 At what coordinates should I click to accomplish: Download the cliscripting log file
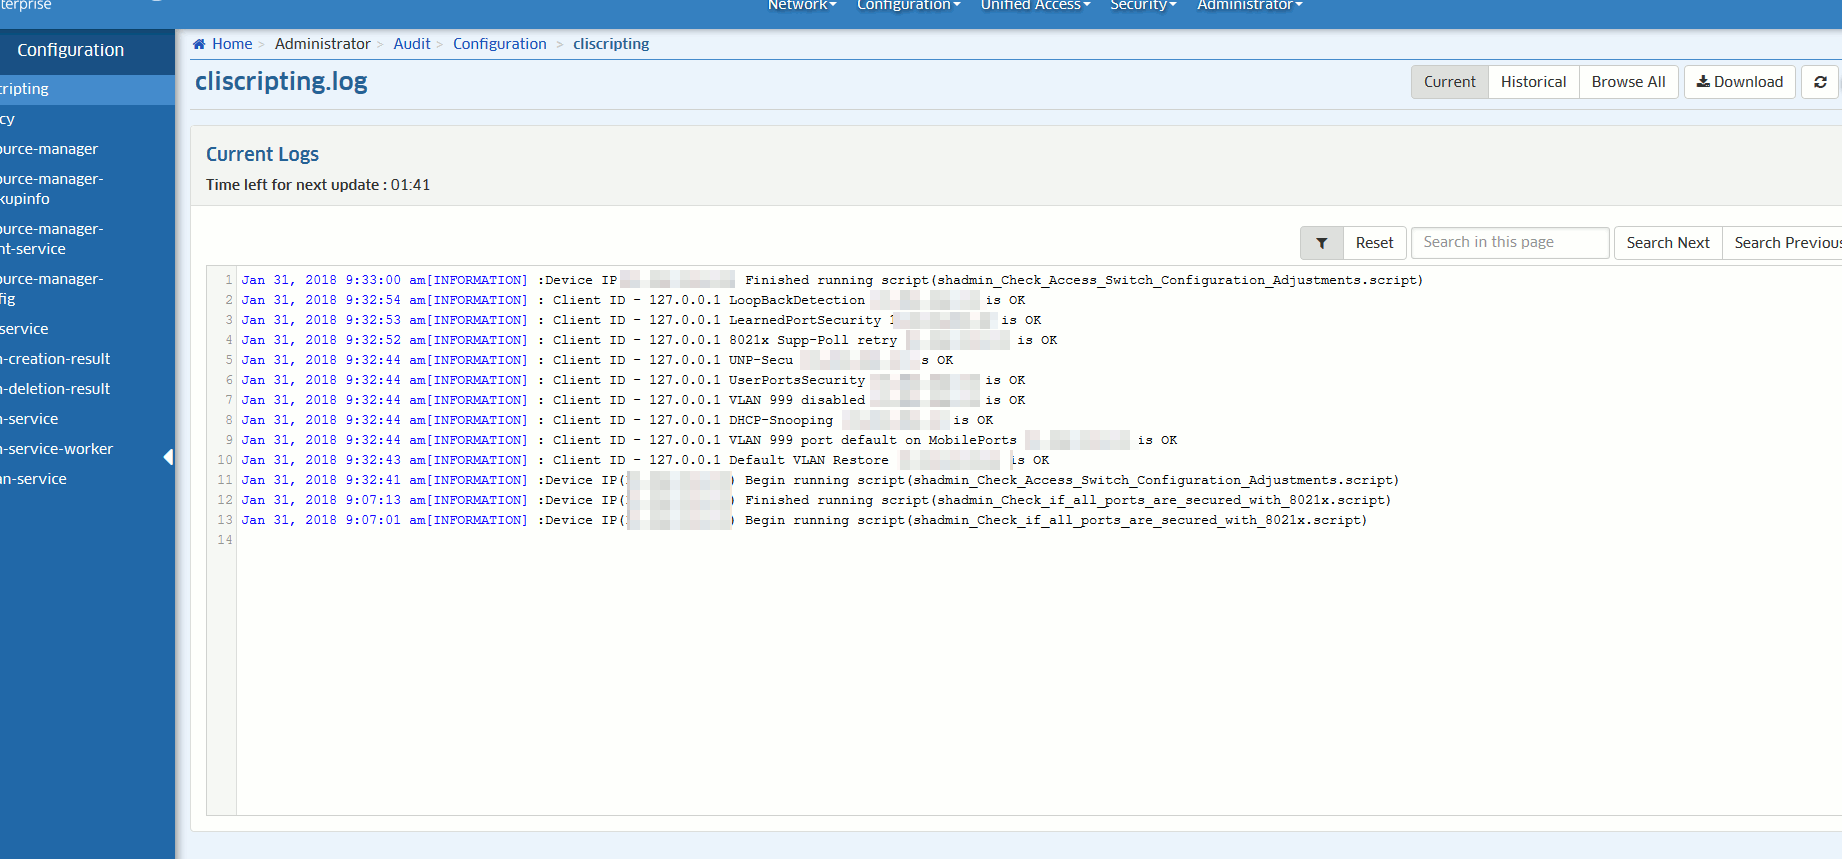click(1739, 82)
